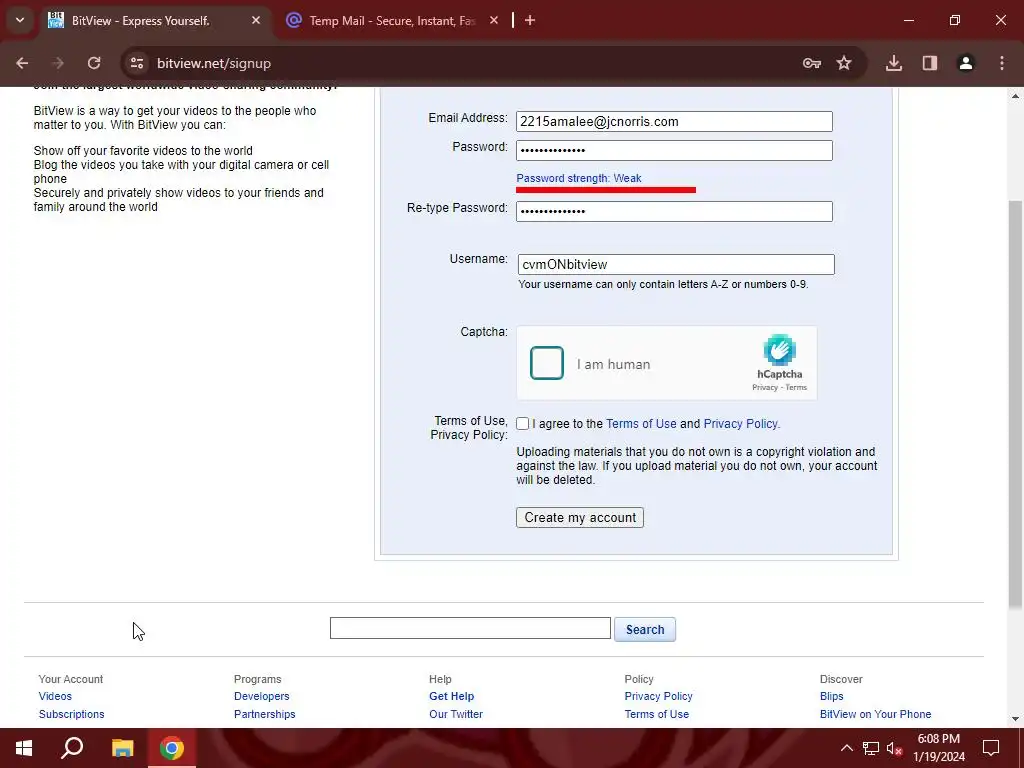Open the Chrome three-dot menu

pos(1002,63)
